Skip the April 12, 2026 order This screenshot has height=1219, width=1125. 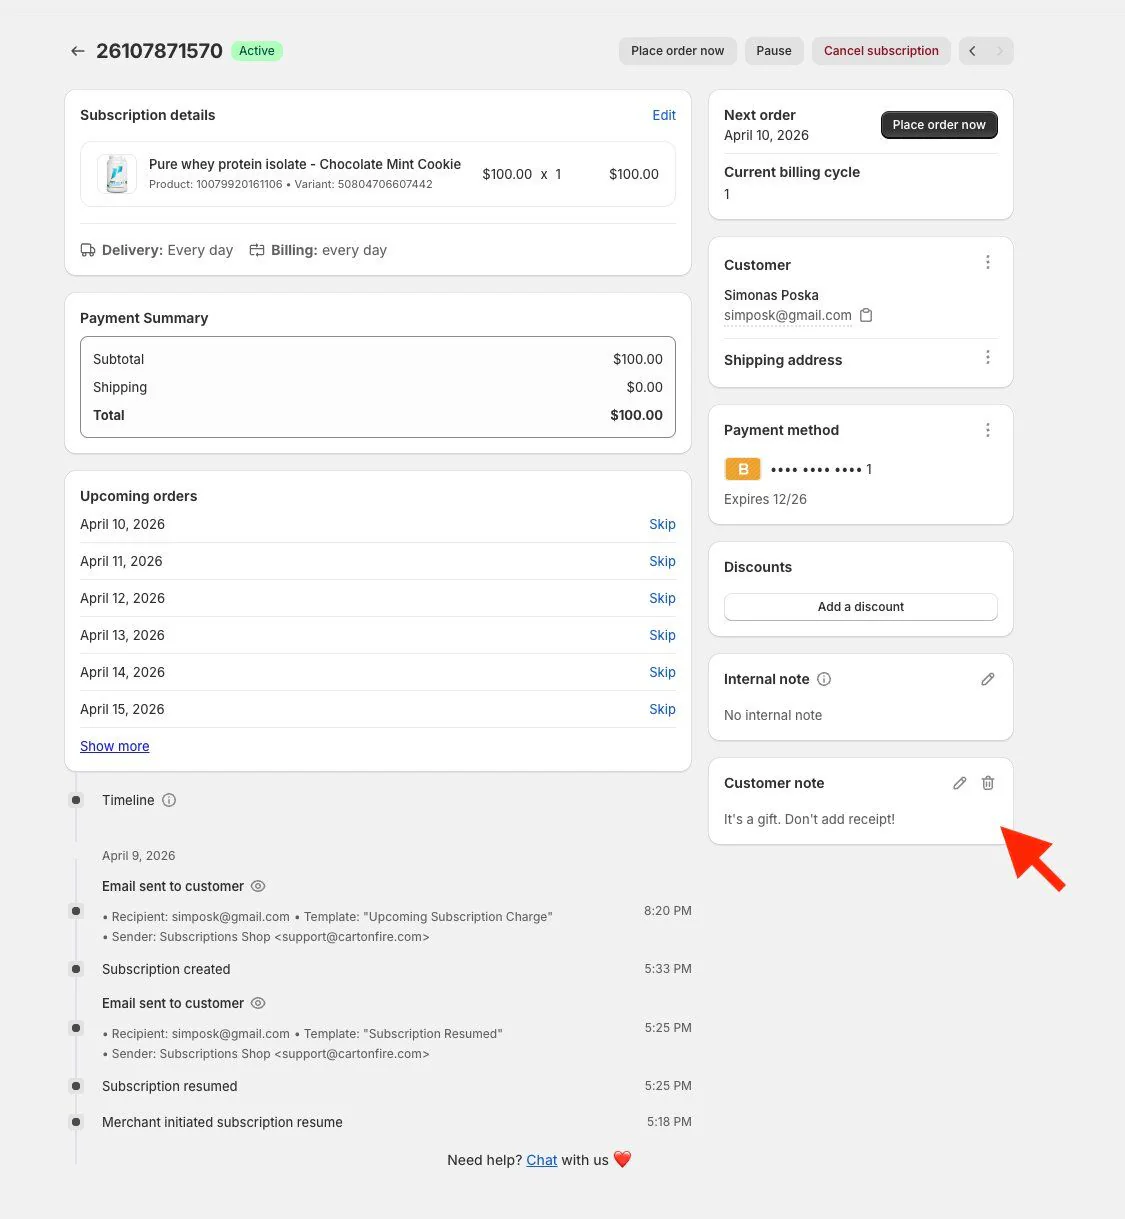coord(662,598)
